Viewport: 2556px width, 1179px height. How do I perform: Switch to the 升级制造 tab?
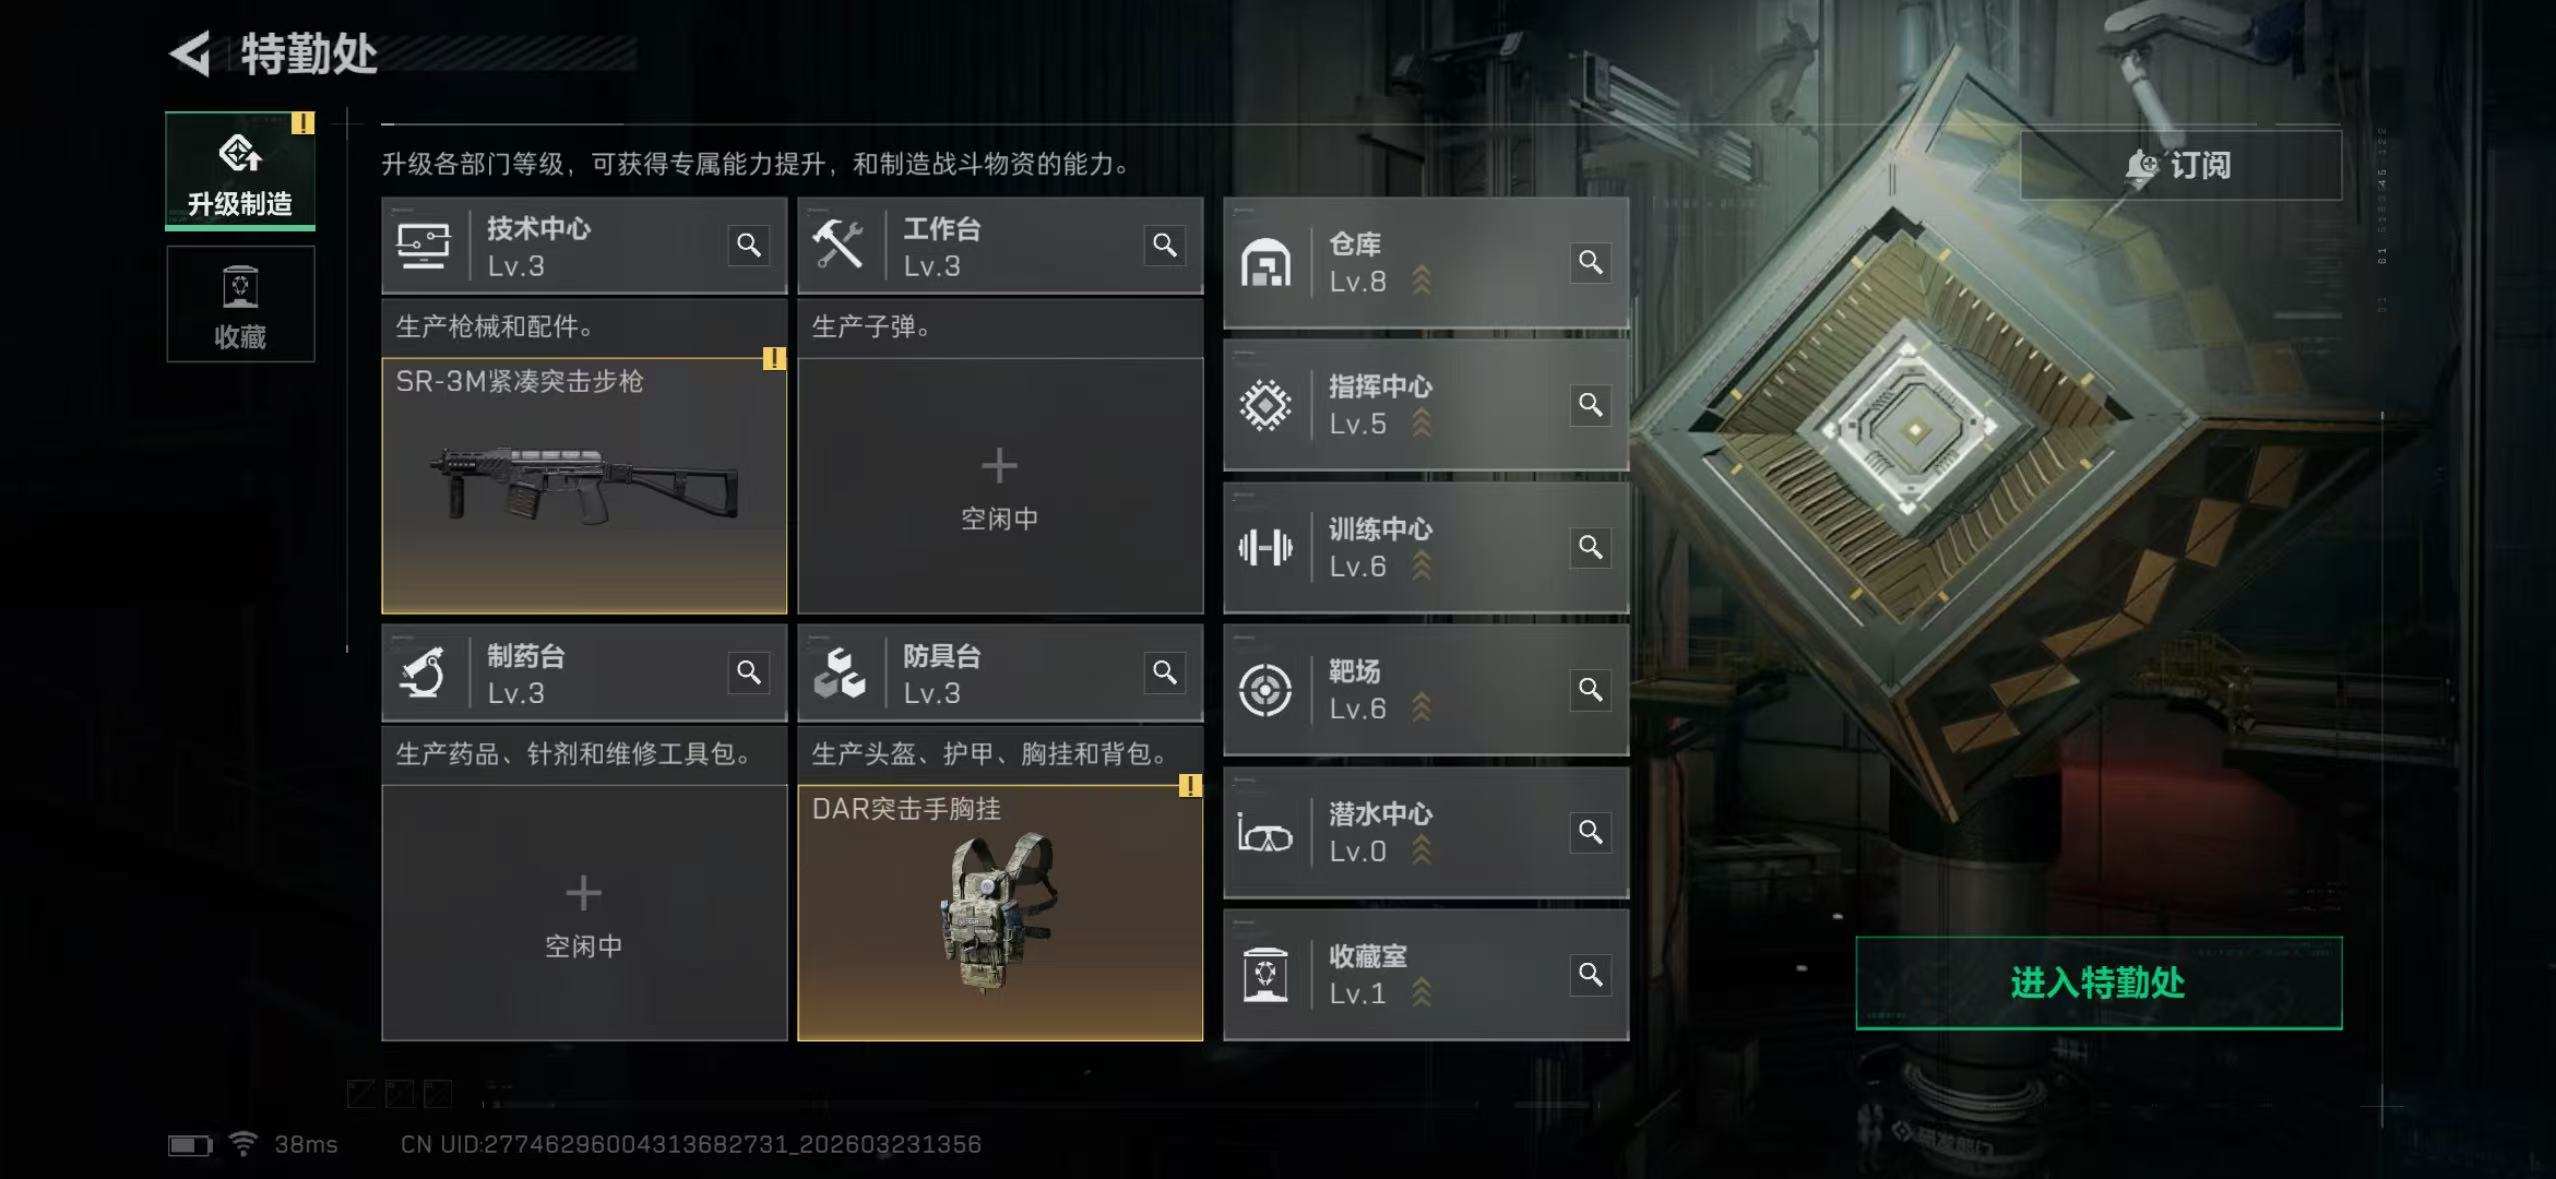pos(240,171)
